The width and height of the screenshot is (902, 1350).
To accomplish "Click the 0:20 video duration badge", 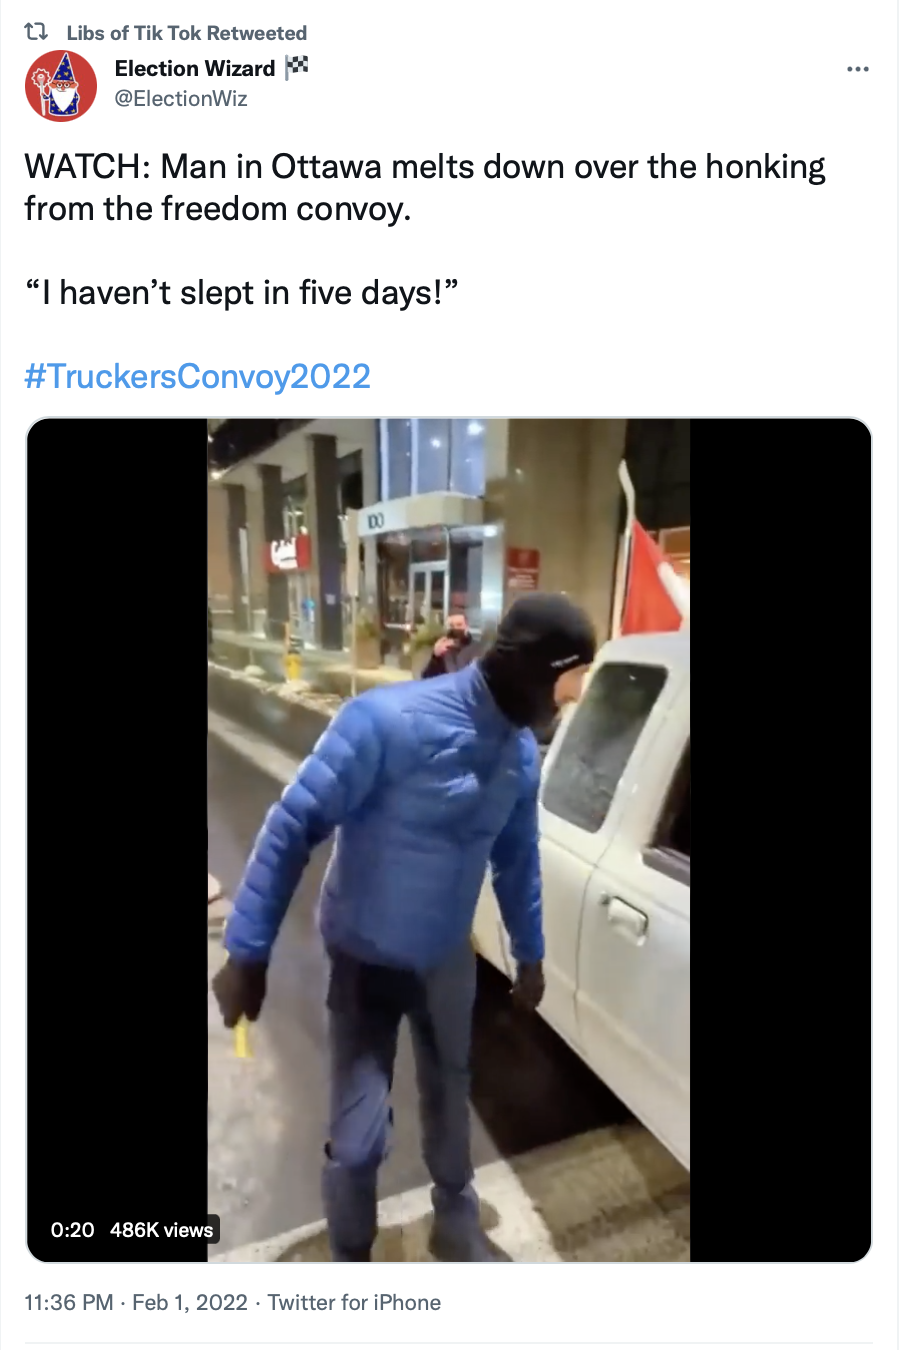I will tap(72, 1230).
